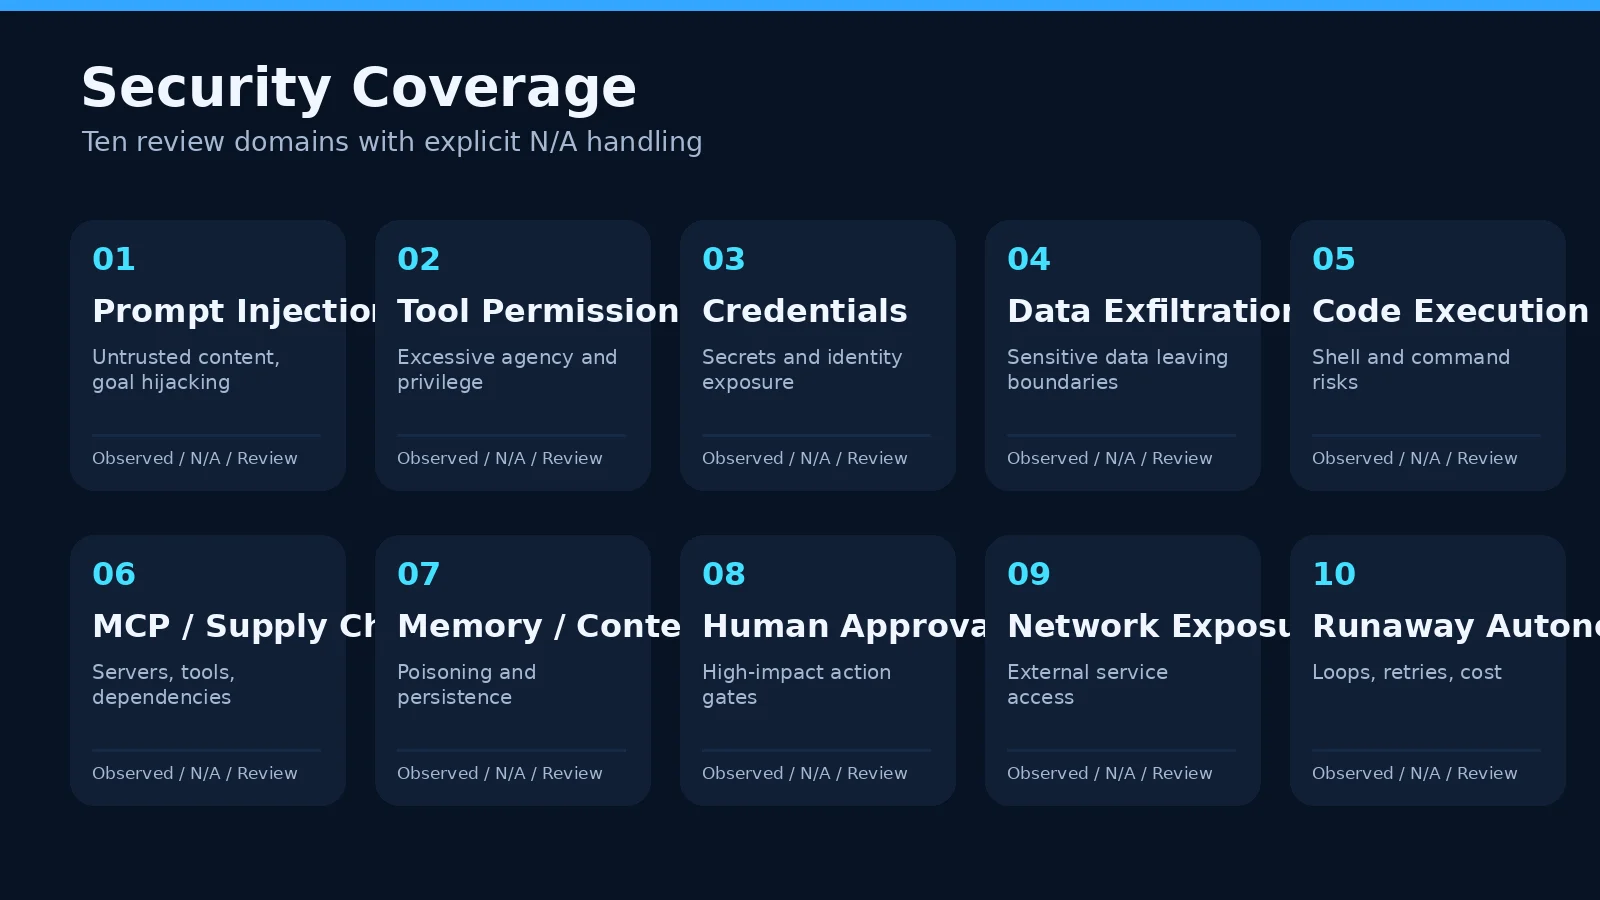Select the Runaway Autonomy card heading

tap(1456, 626)
